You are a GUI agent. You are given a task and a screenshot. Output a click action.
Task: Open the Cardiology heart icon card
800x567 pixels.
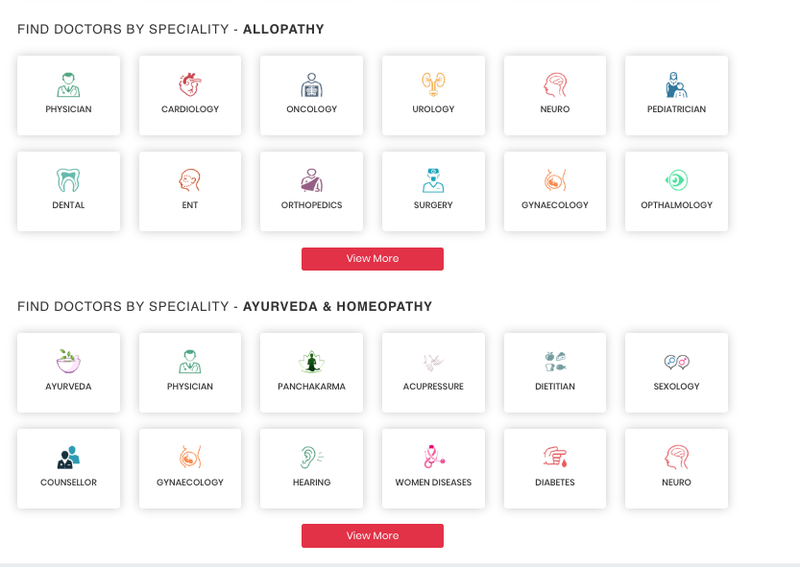pyautogui.click(x=190, y=84)
